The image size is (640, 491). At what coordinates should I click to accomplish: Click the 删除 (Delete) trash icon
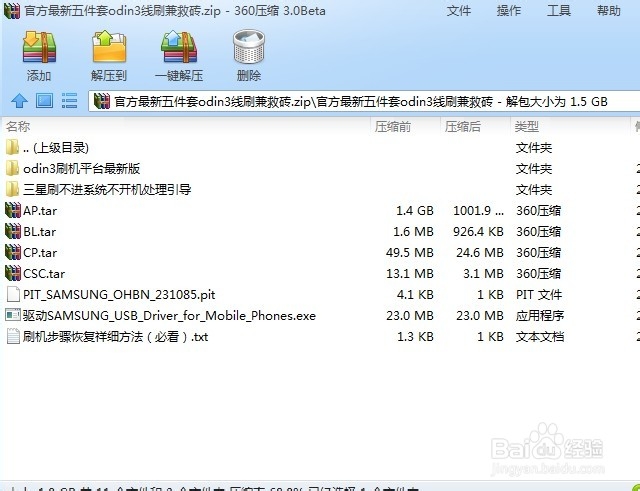tap(249, 47)
